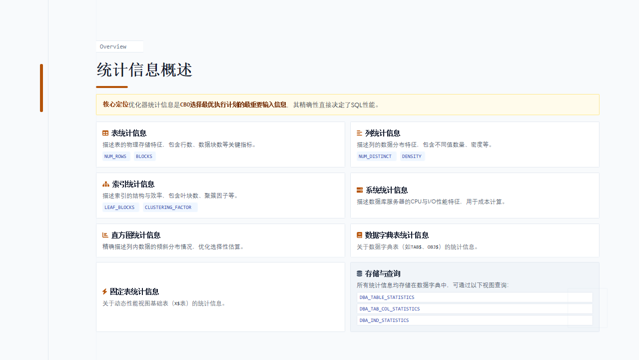
Task: Click the server icon beside 系统统计信息
Action: click(359, 190)
